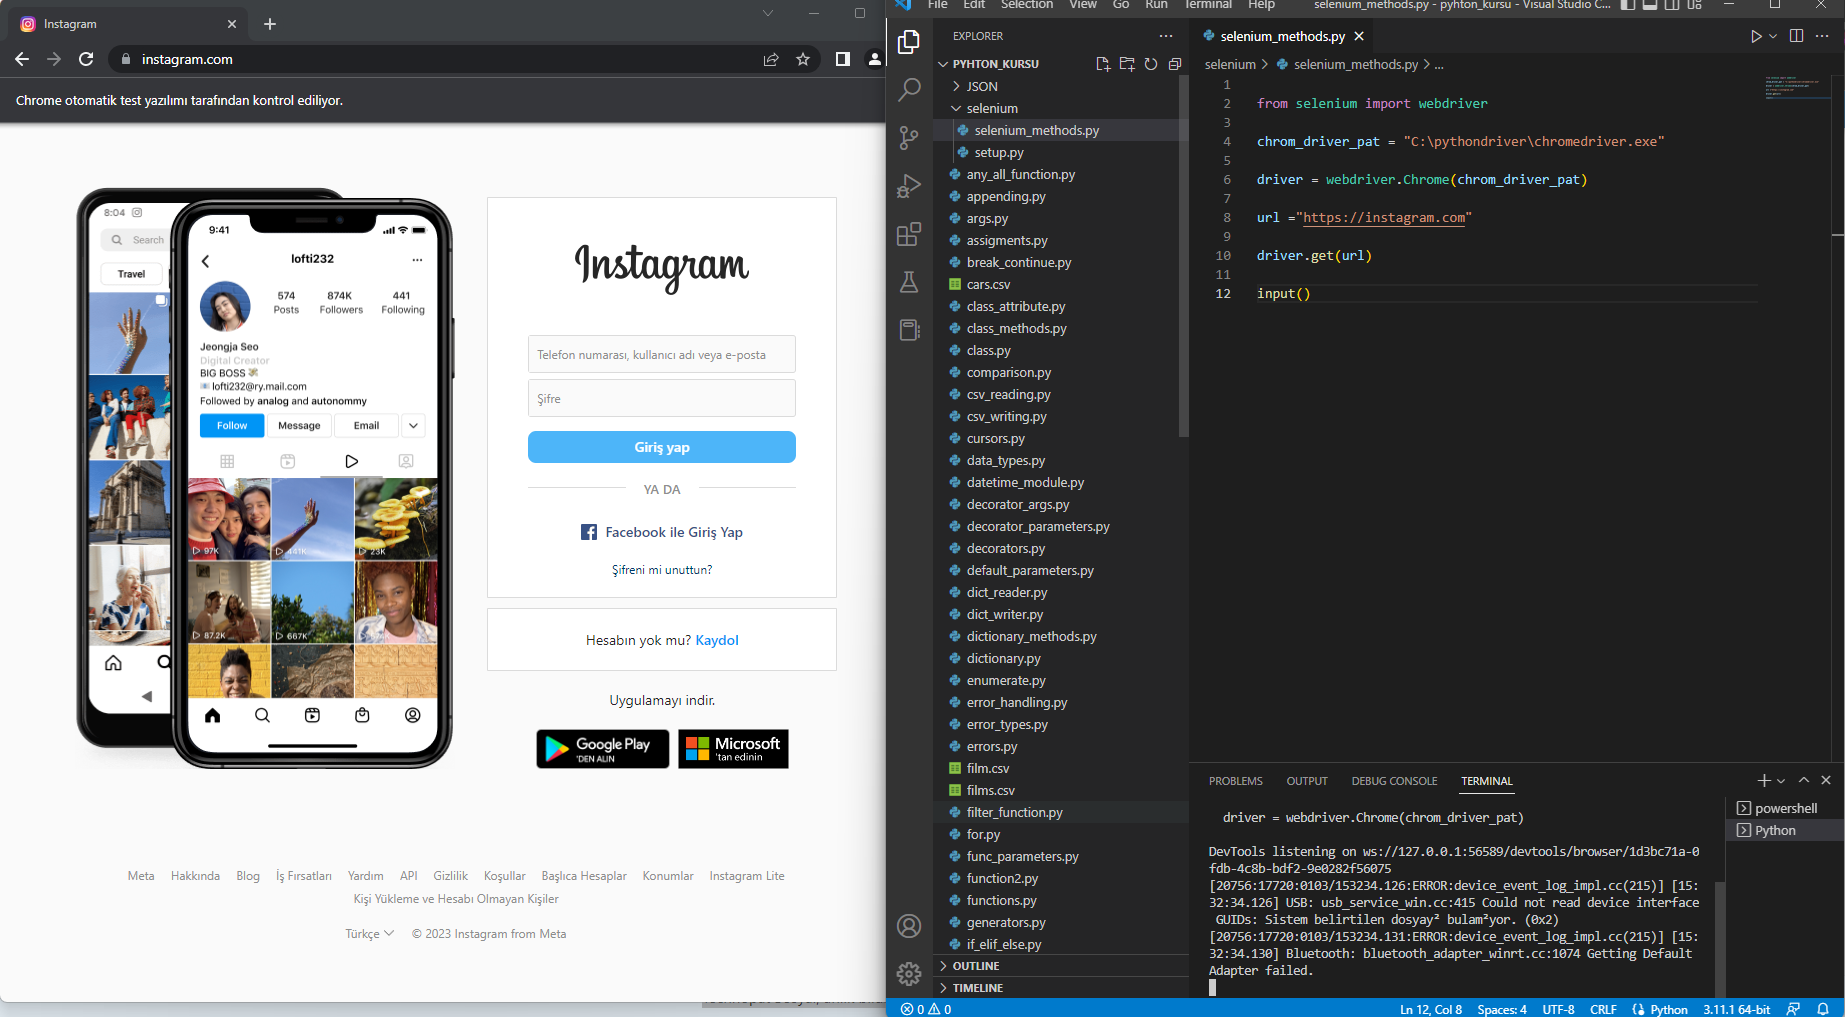Close the terminal panel

(1826, 780)
